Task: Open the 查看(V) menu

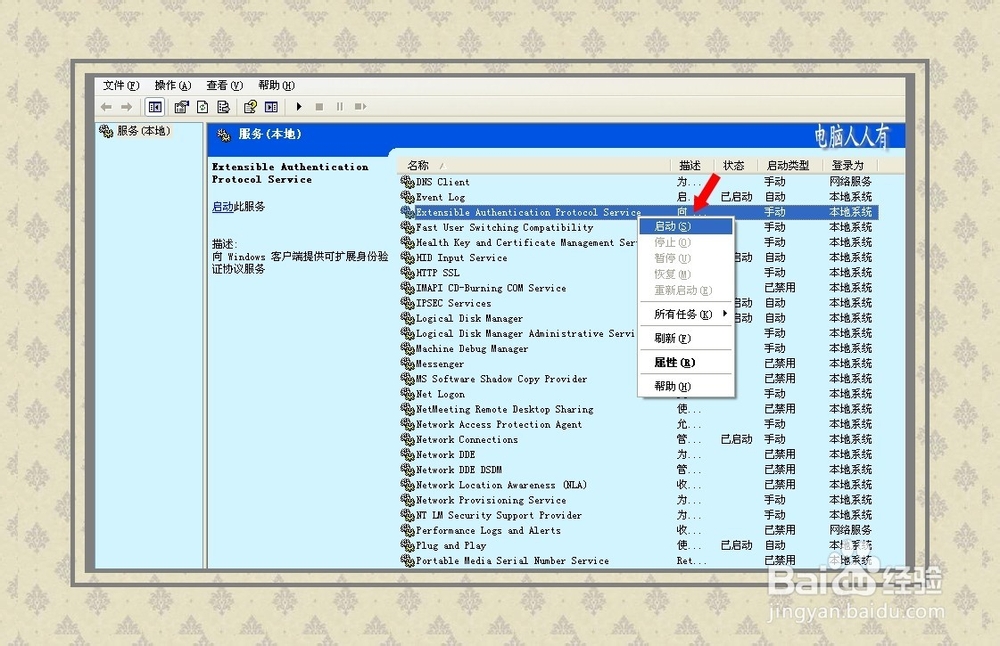Action: point(224,85)
